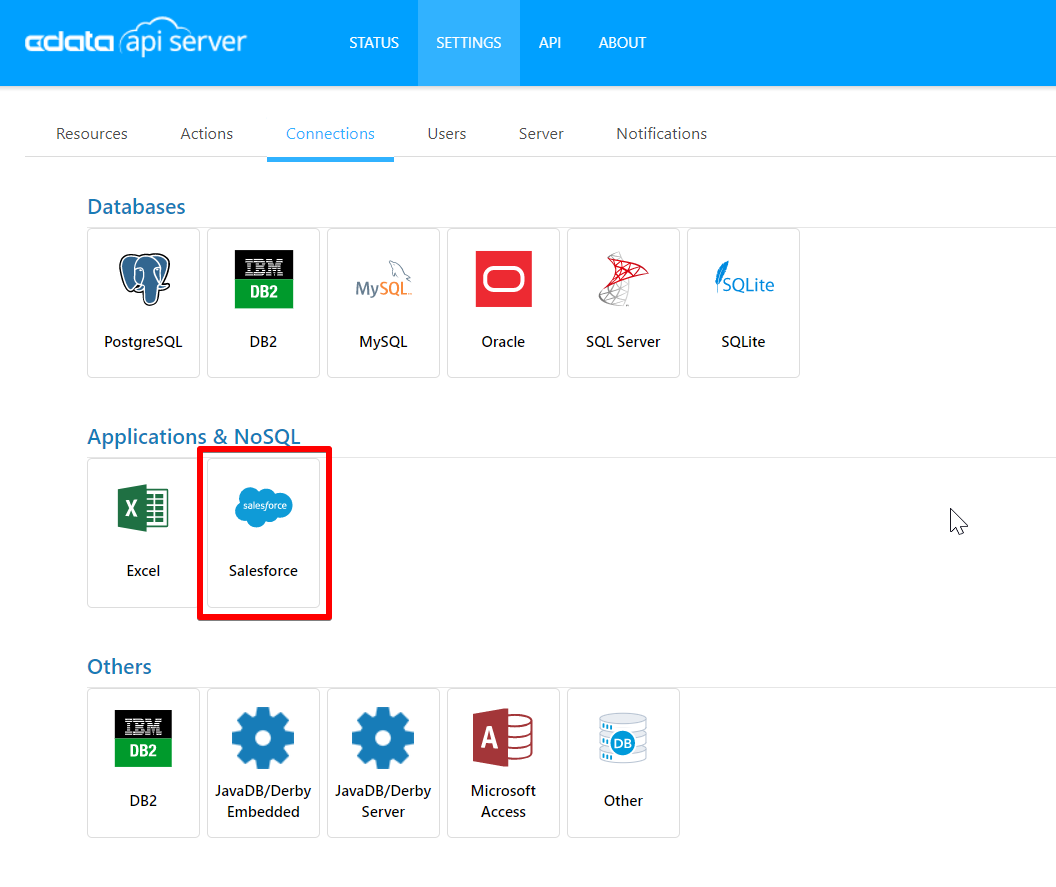Click the Applications & NoSQL heading
Image resolution: width=1056 pixels, height=887 pixels.
point(194,436)
